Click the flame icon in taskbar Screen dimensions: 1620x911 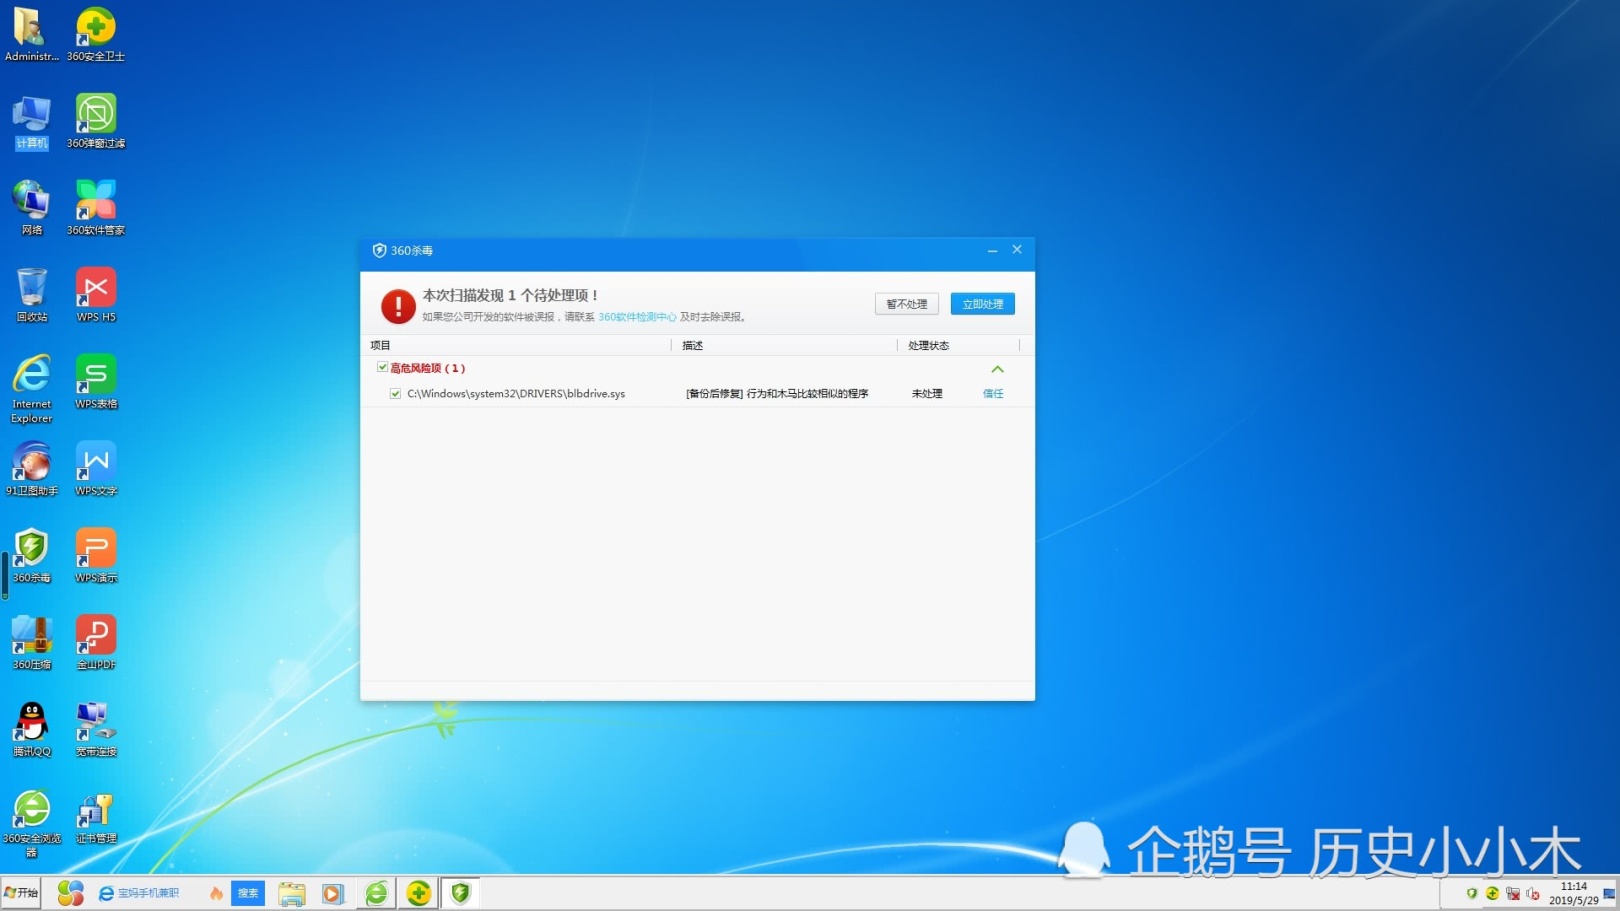click(x=216, y=893)
